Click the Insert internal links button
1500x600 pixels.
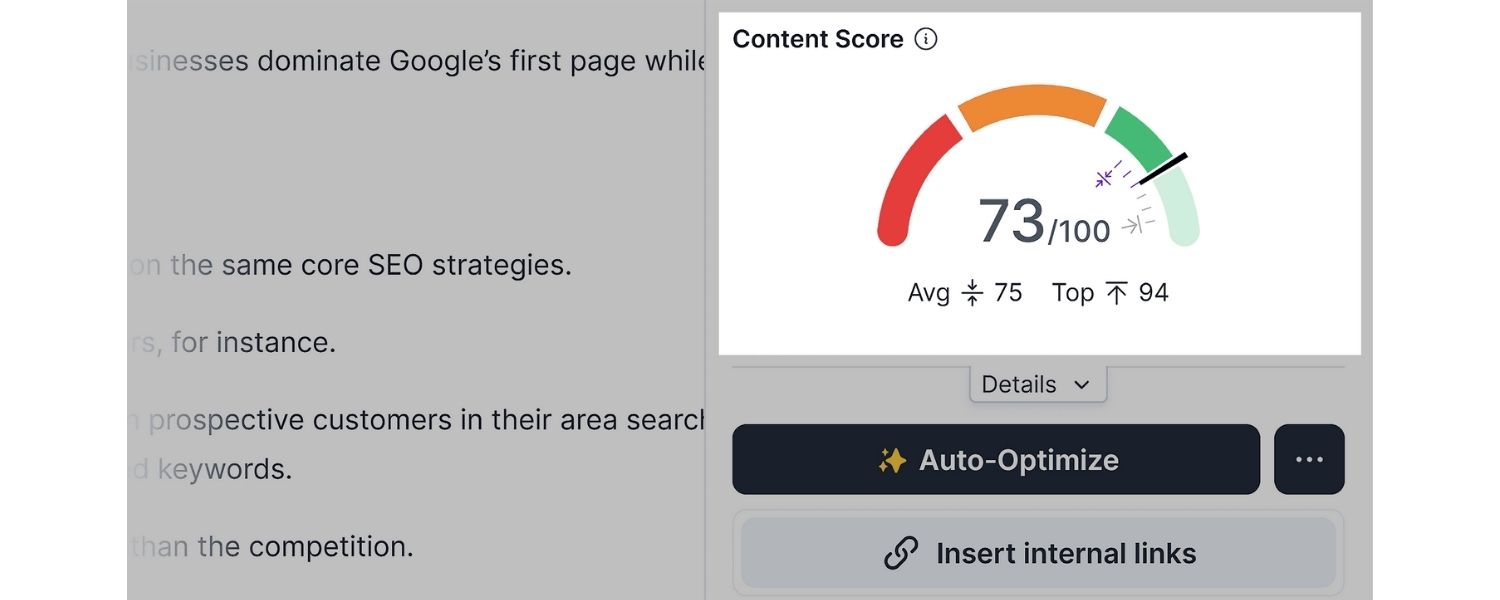[x=1038, y=553]
